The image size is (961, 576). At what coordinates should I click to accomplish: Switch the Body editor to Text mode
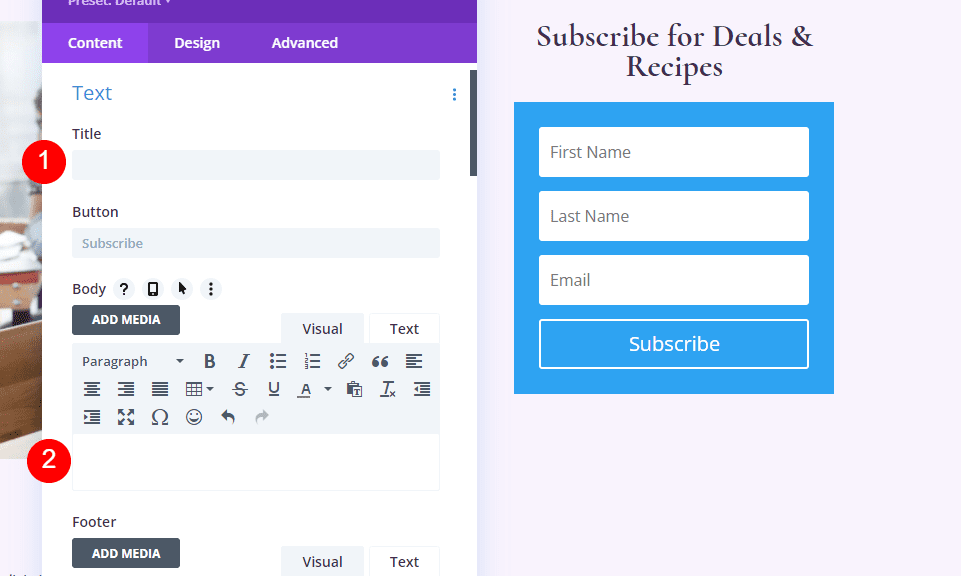coord(404,328)
